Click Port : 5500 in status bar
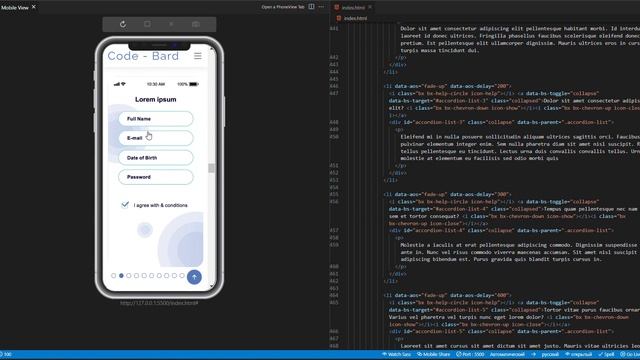 [470, 354]
